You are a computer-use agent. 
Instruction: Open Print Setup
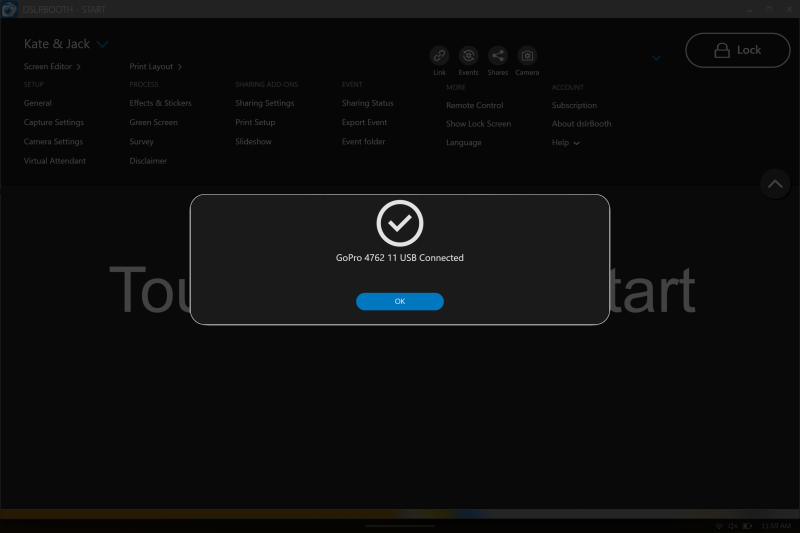[x=255, y=122]
